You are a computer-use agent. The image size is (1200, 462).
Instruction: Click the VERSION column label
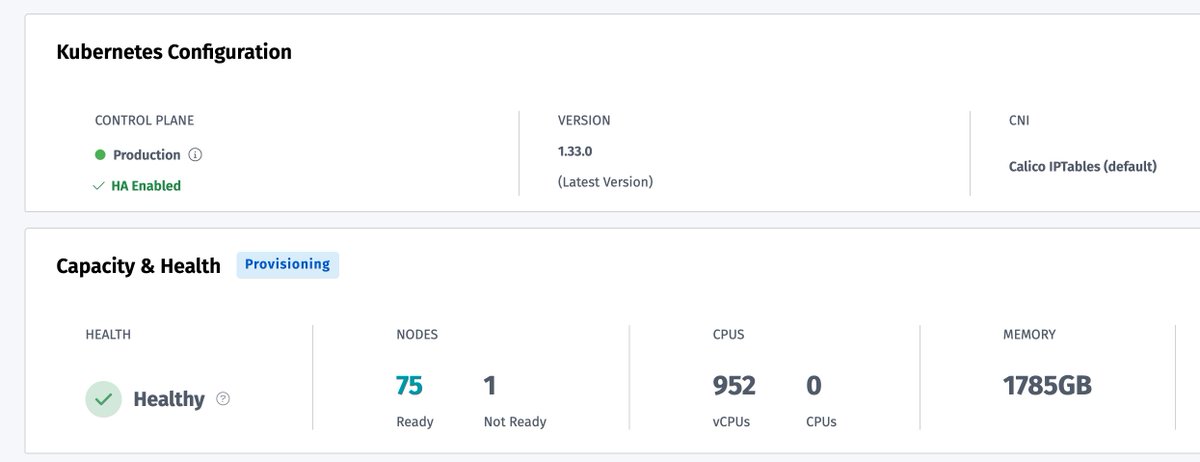click(x=584, y=120)
